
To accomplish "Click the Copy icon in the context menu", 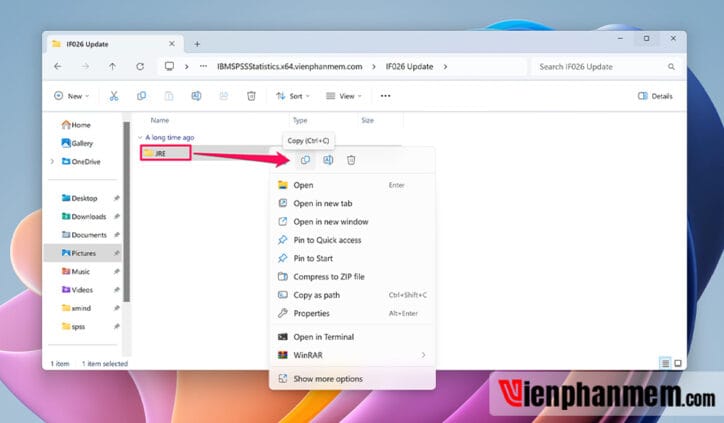I will point(305,160).
